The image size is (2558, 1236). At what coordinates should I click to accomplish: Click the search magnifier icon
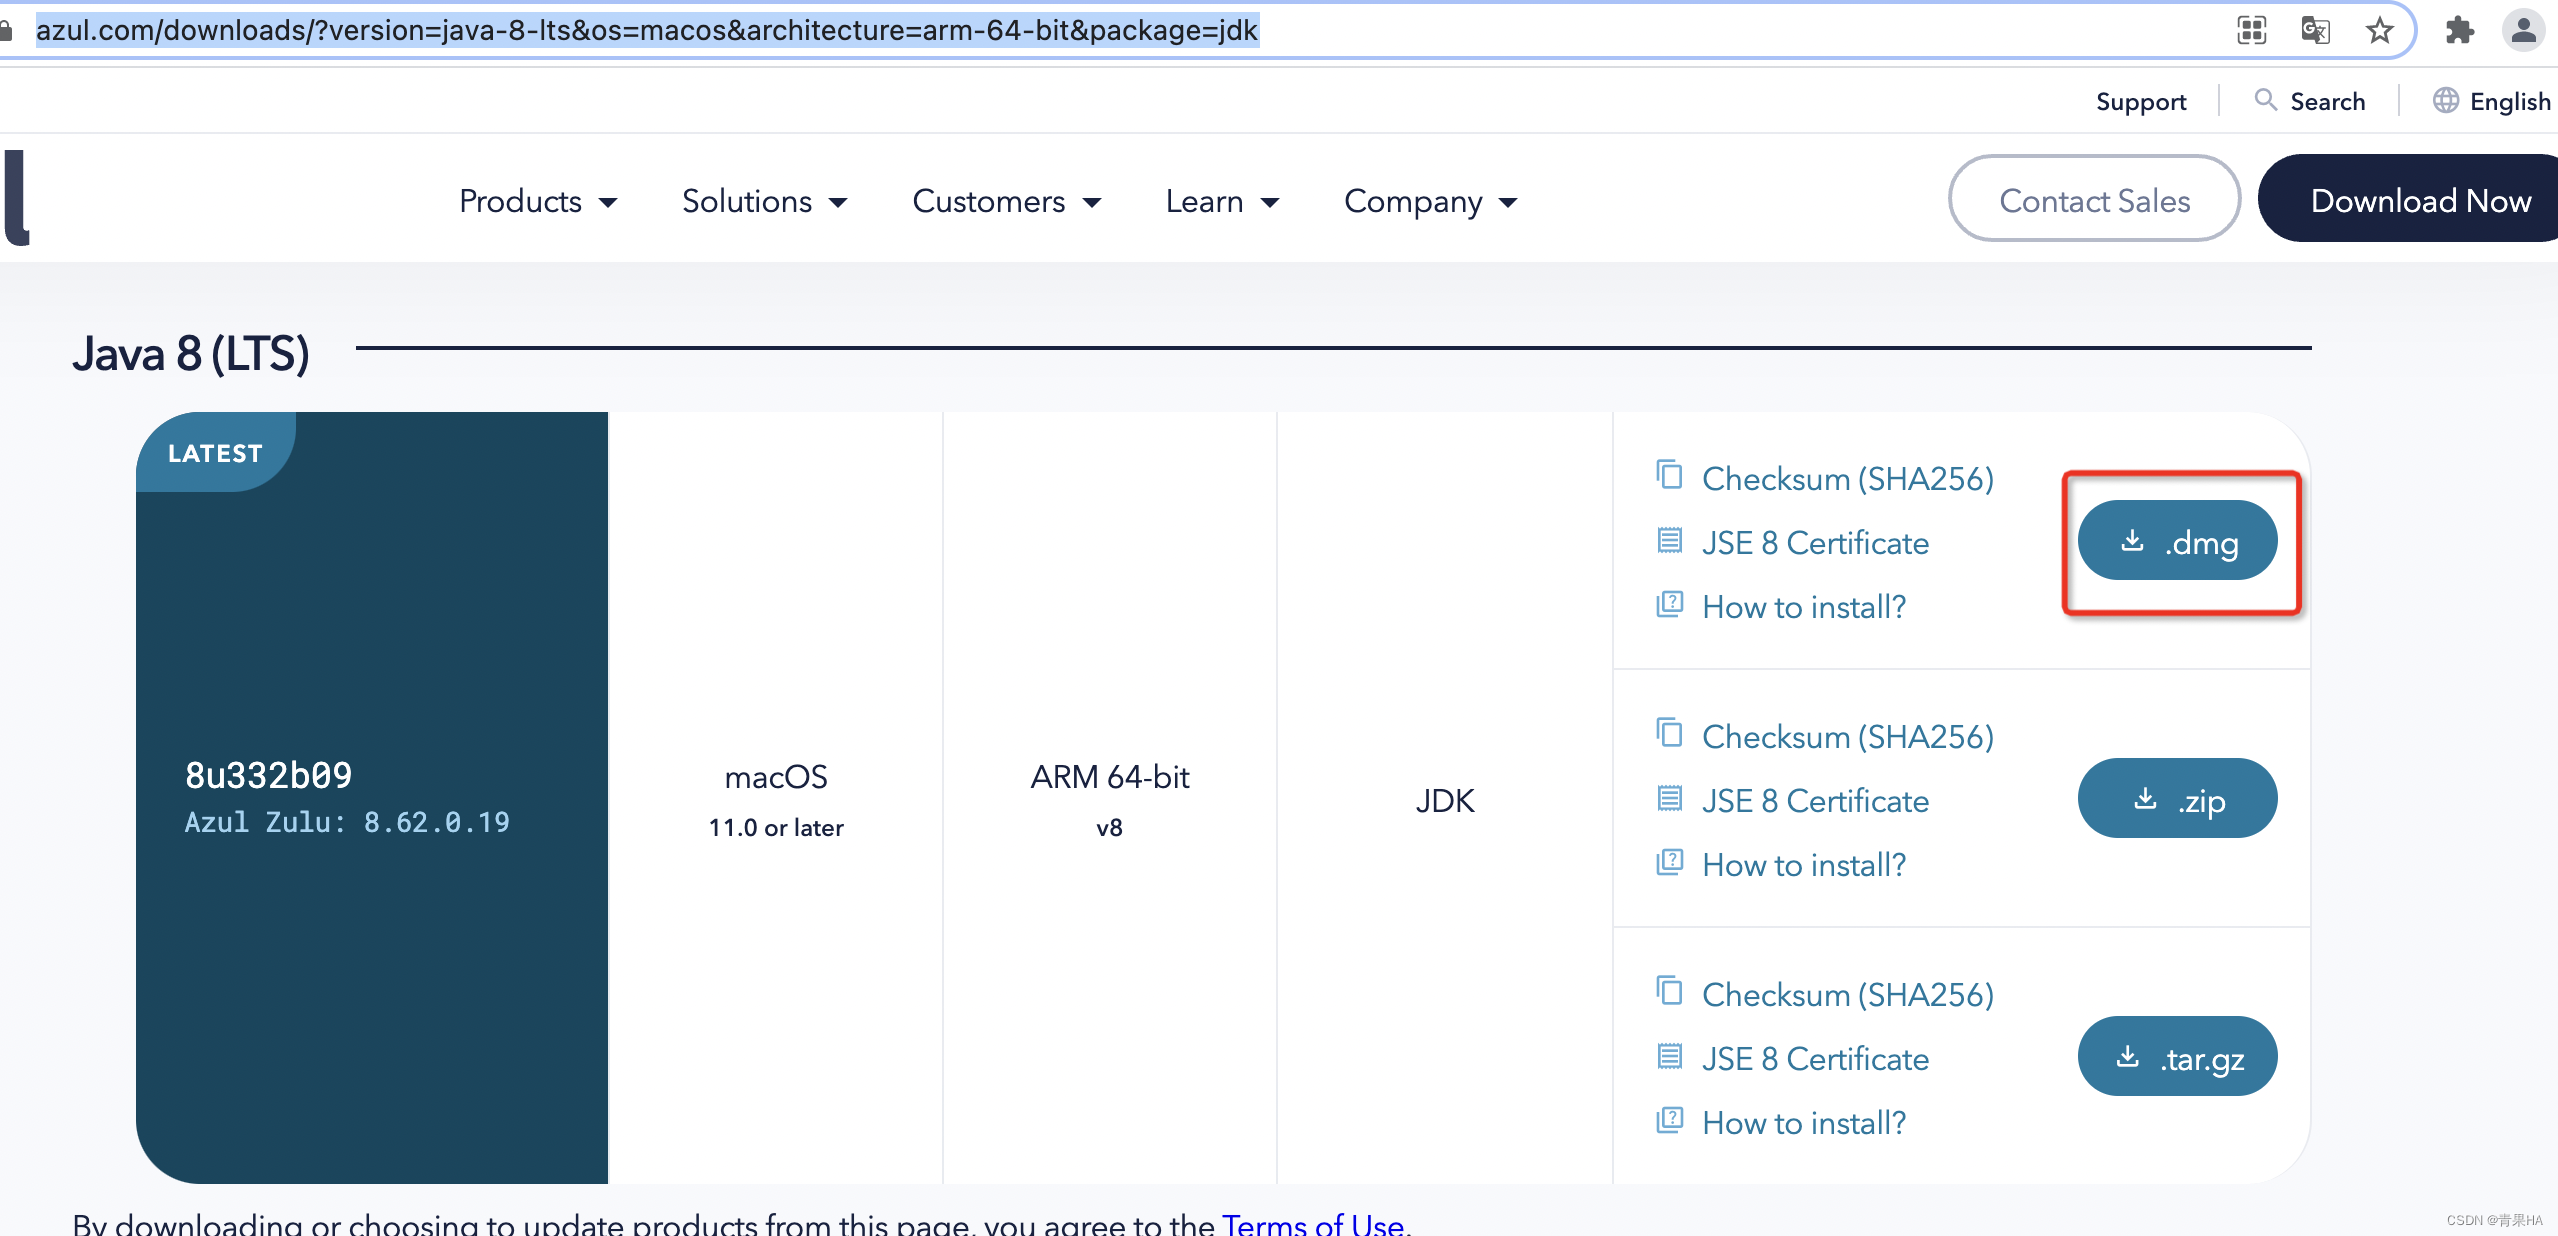pyautogui.click(x=2265, y=100)
